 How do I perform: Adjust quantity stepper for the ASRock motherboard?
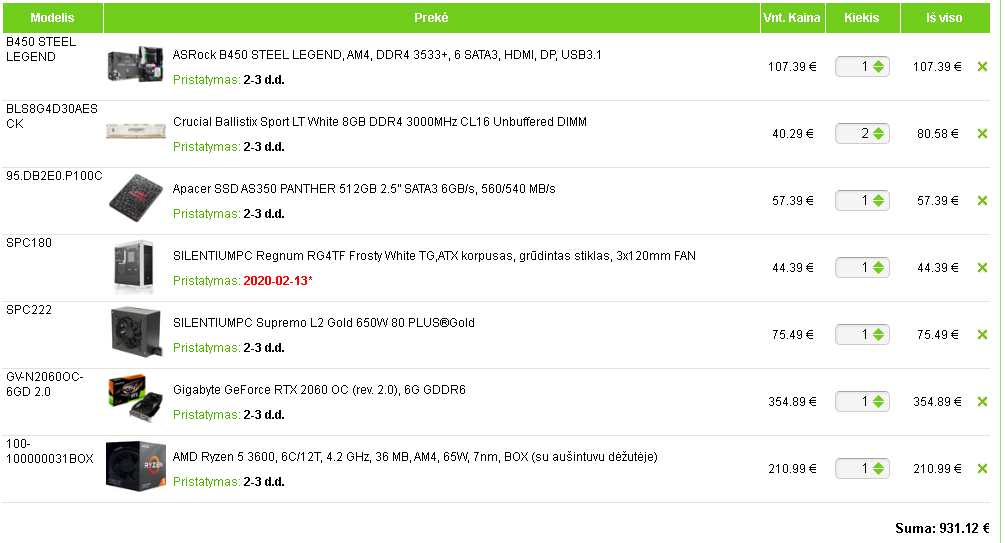tap(879, 67)
